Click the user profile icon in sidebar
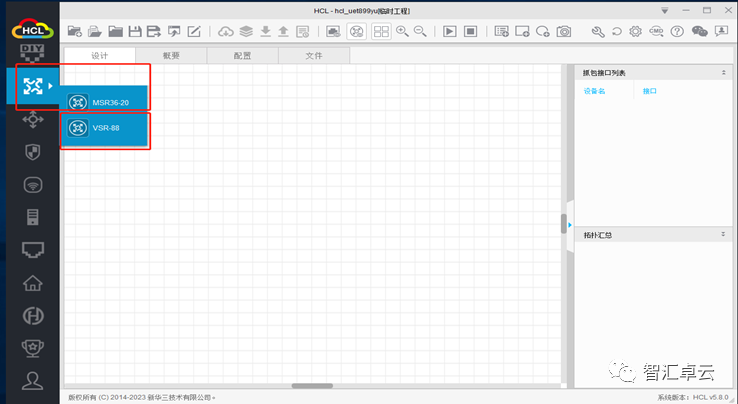This screenshot has width=738, height=404. tap(32, 380)
